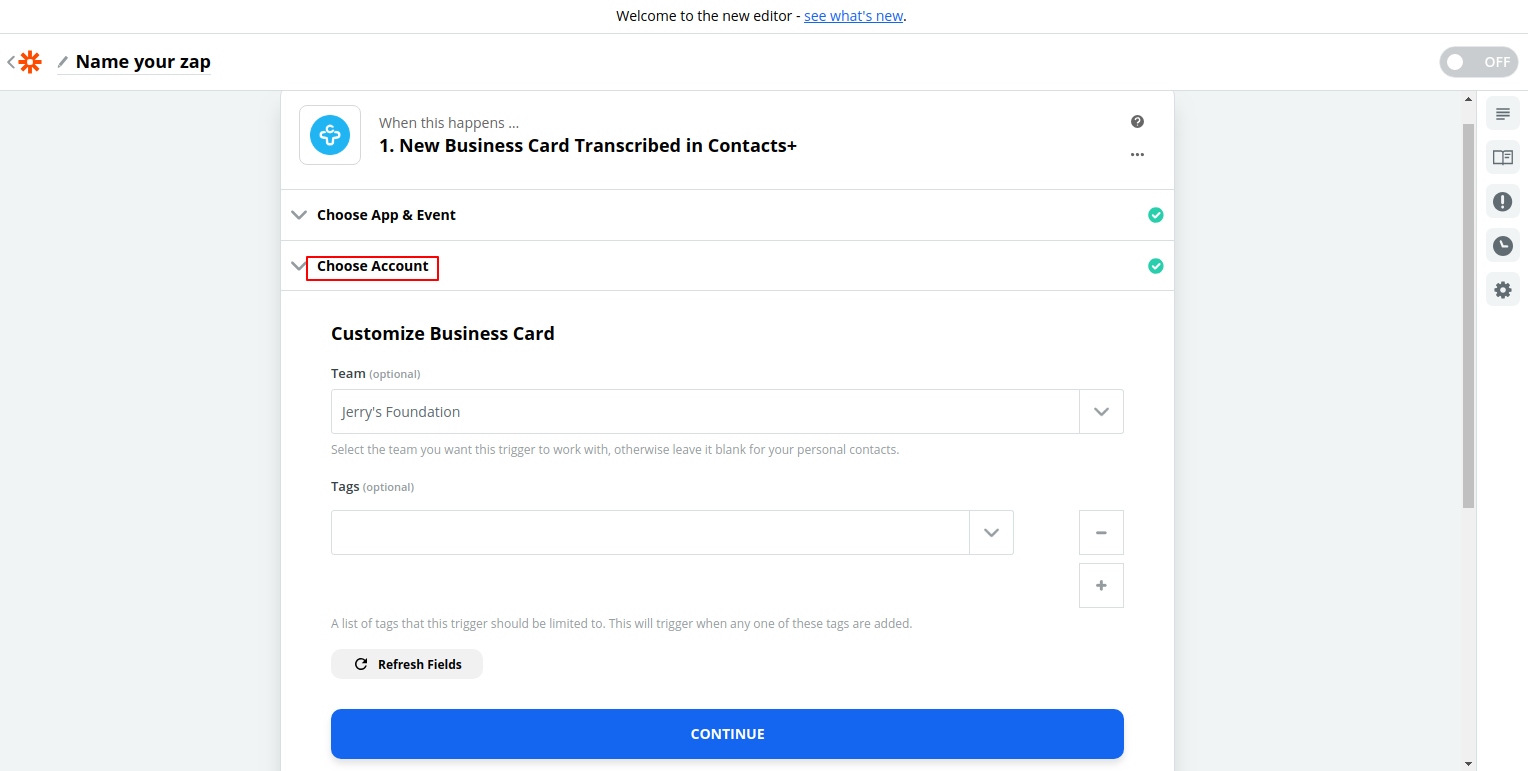Show the issues alert sidebar icon
This screenshot has width=1528, height=771.
tap(1502, 202)
